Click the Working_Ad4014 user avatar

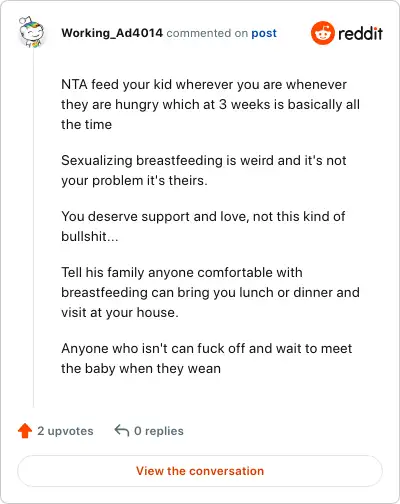pyautogui.click(x=31, y=32)
